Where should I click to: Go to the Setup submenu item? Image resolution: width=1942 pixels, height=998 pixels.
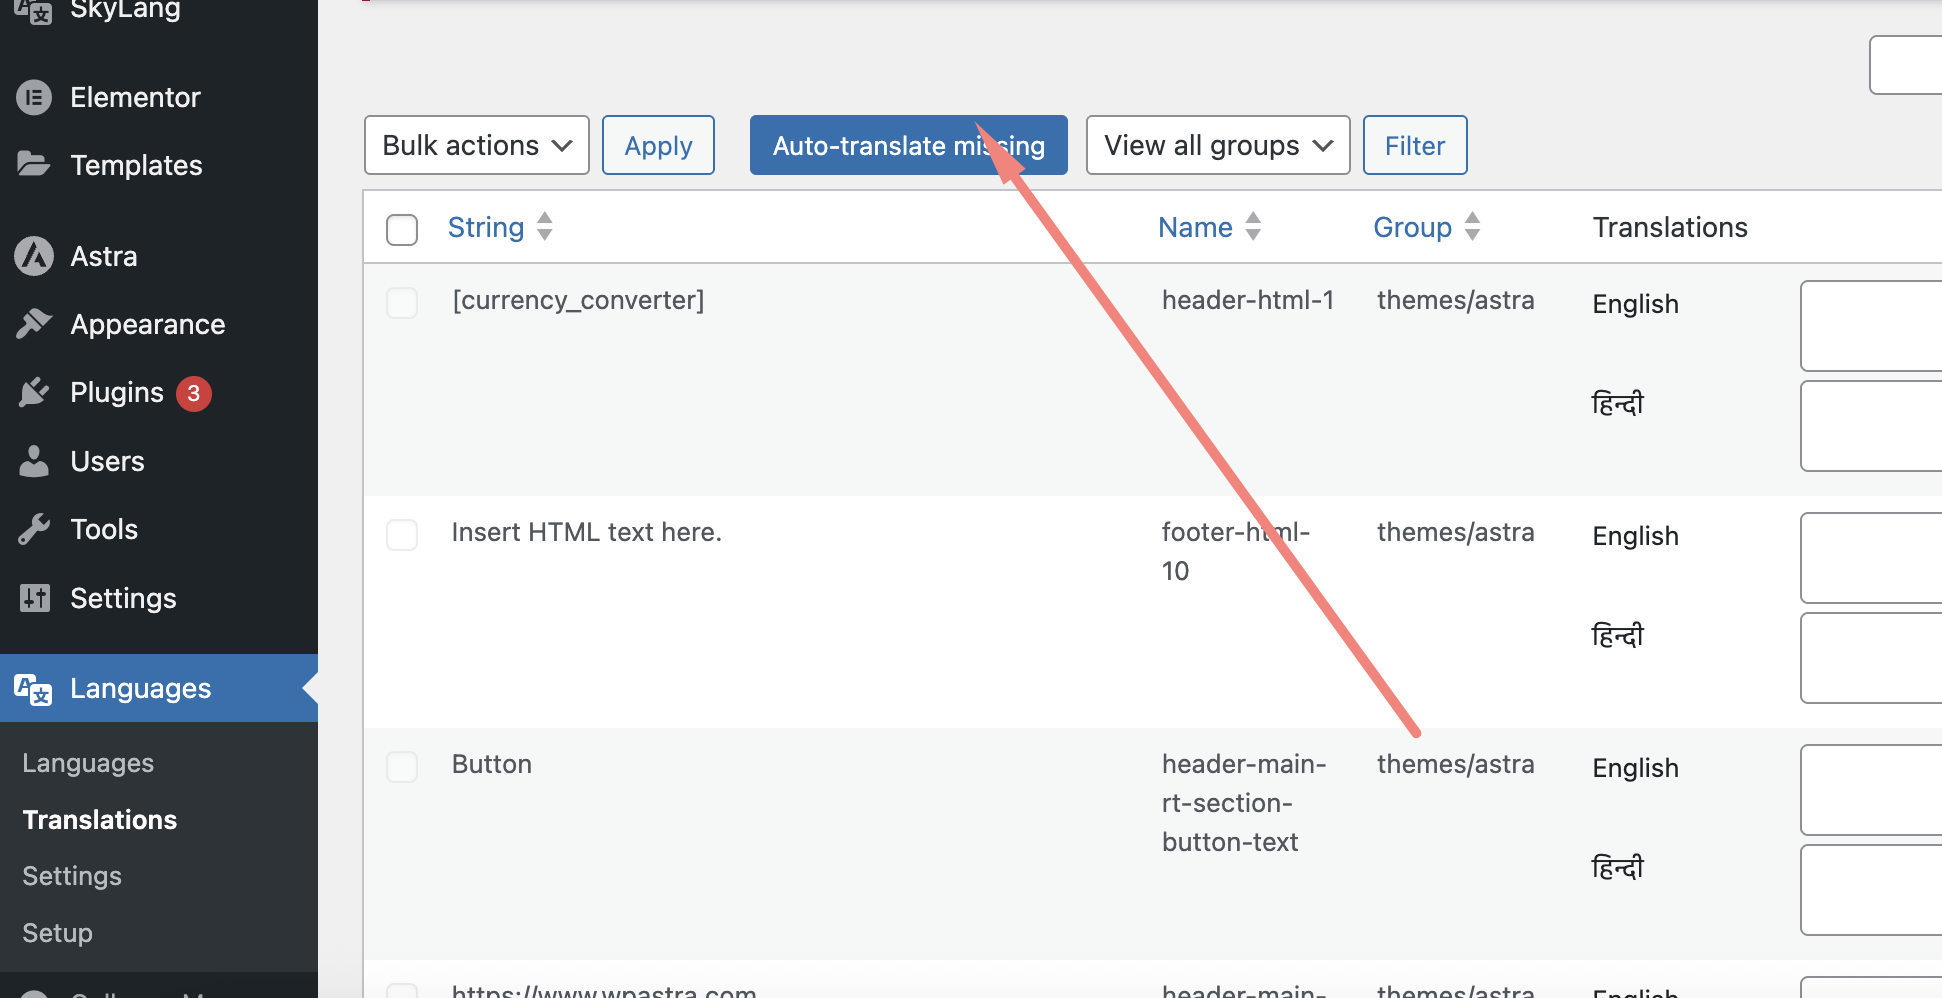coord(57,933)
